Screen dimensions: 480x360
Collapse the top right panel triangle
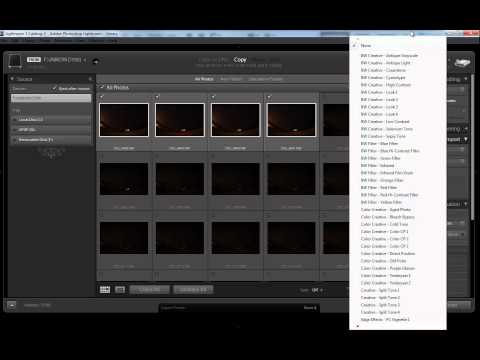[x=466, y=79]
